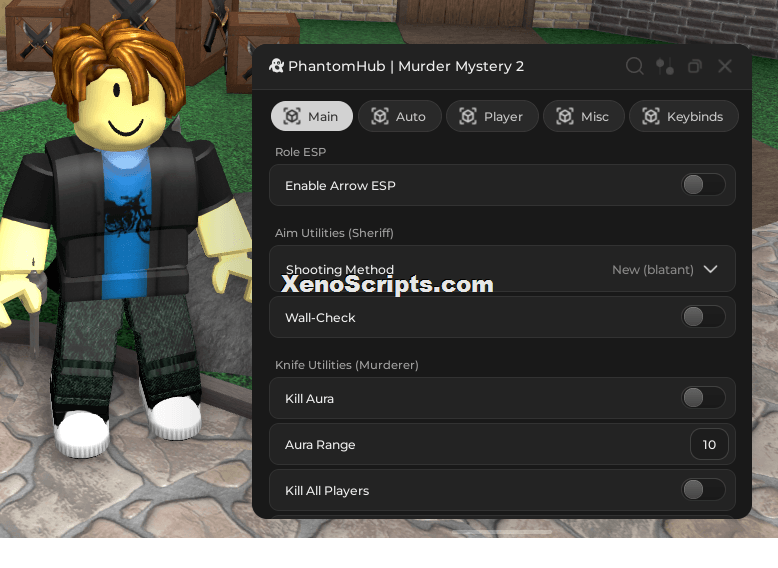Click the Knife Utilities (Murderer) heading
Image resolution: width=778 pixels, height=568 pixels.
pos(346,365)
